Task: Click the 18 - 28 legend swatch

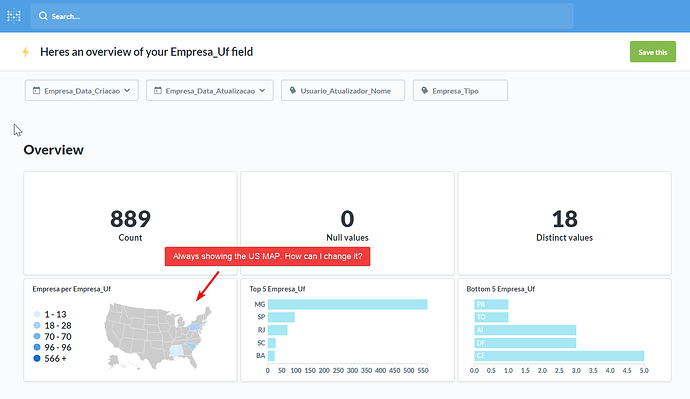Action: pos(37,326)
